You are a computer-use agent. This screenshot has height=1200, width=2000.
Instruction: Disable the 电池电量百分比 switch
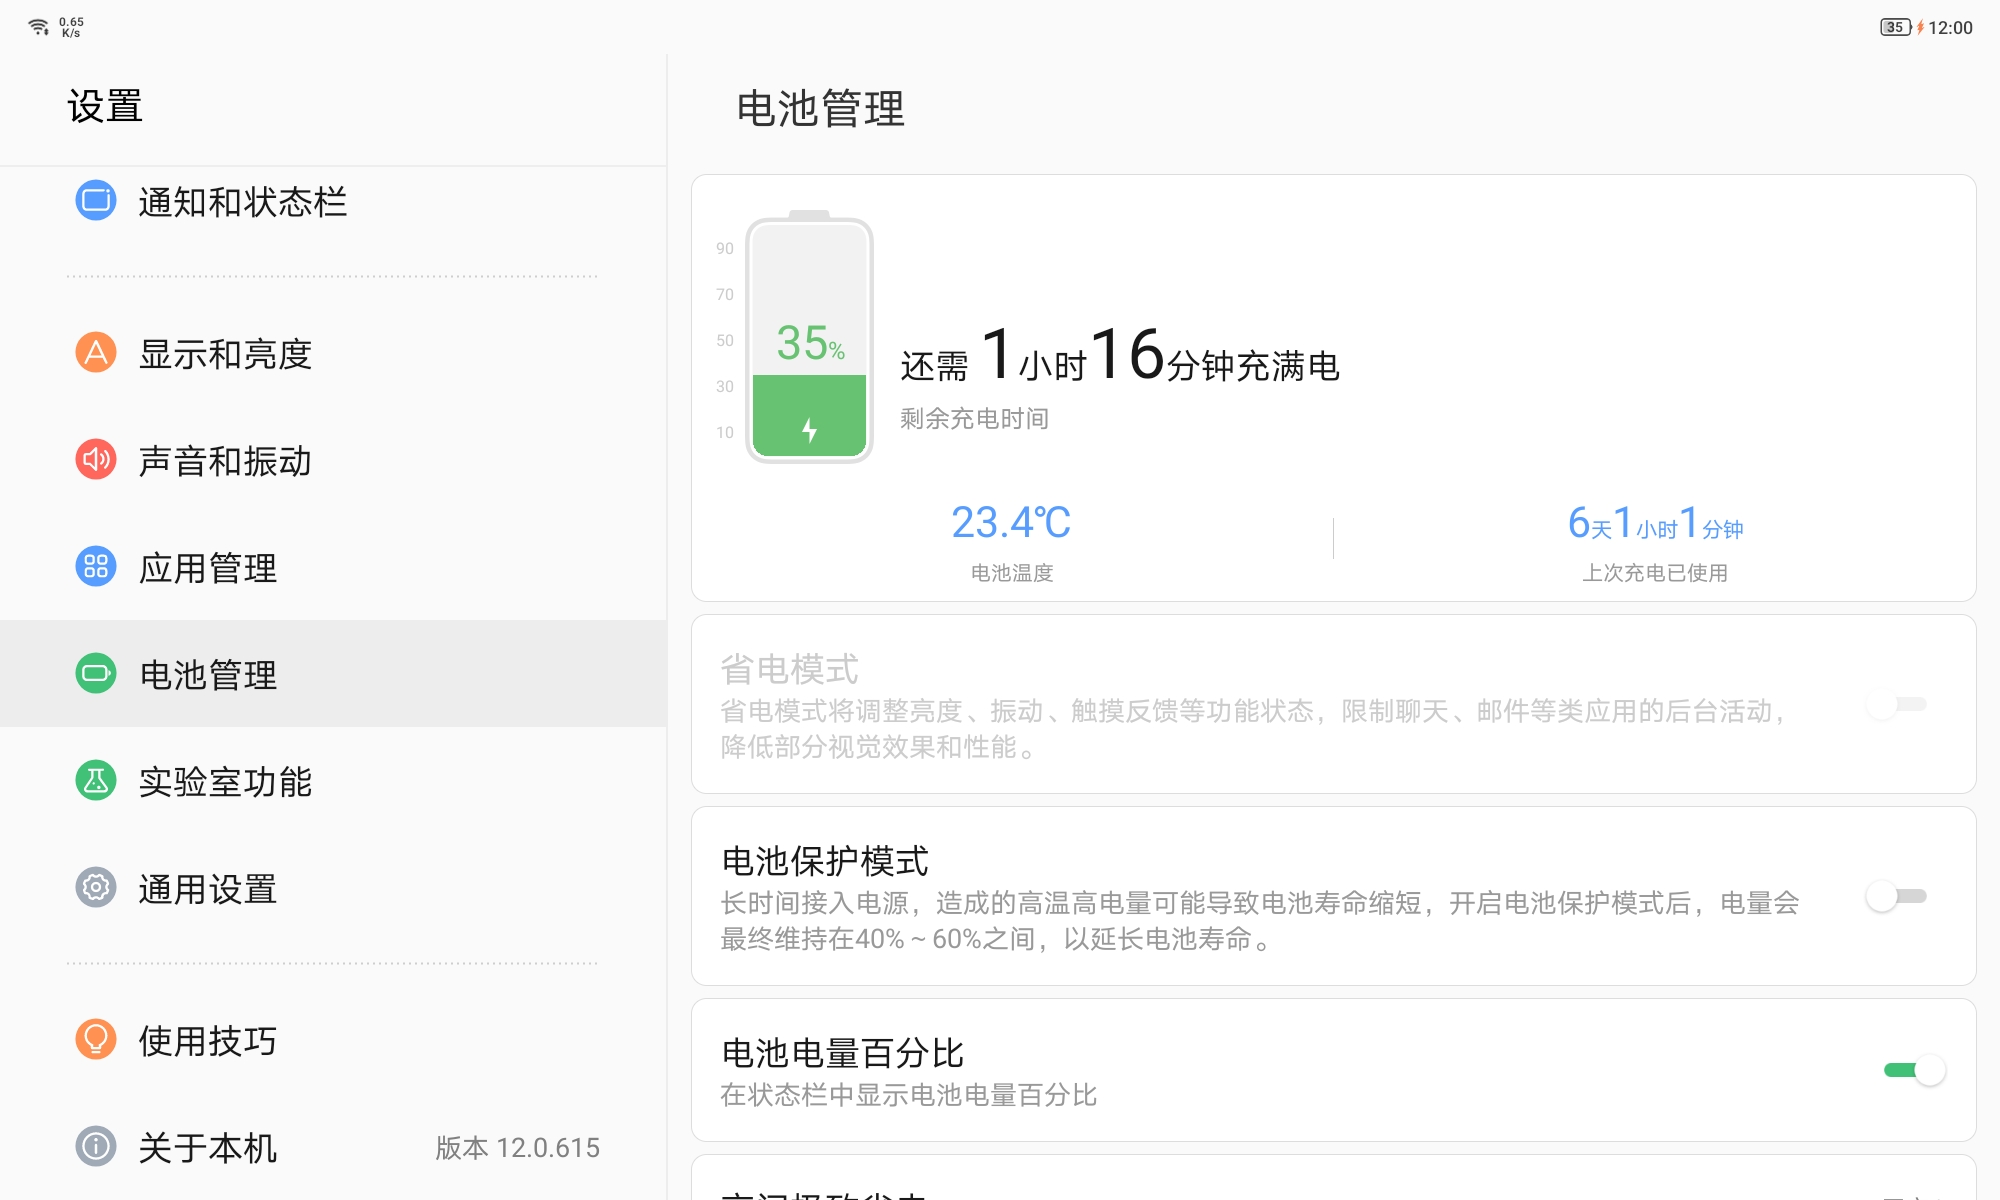(1910, 1069)
